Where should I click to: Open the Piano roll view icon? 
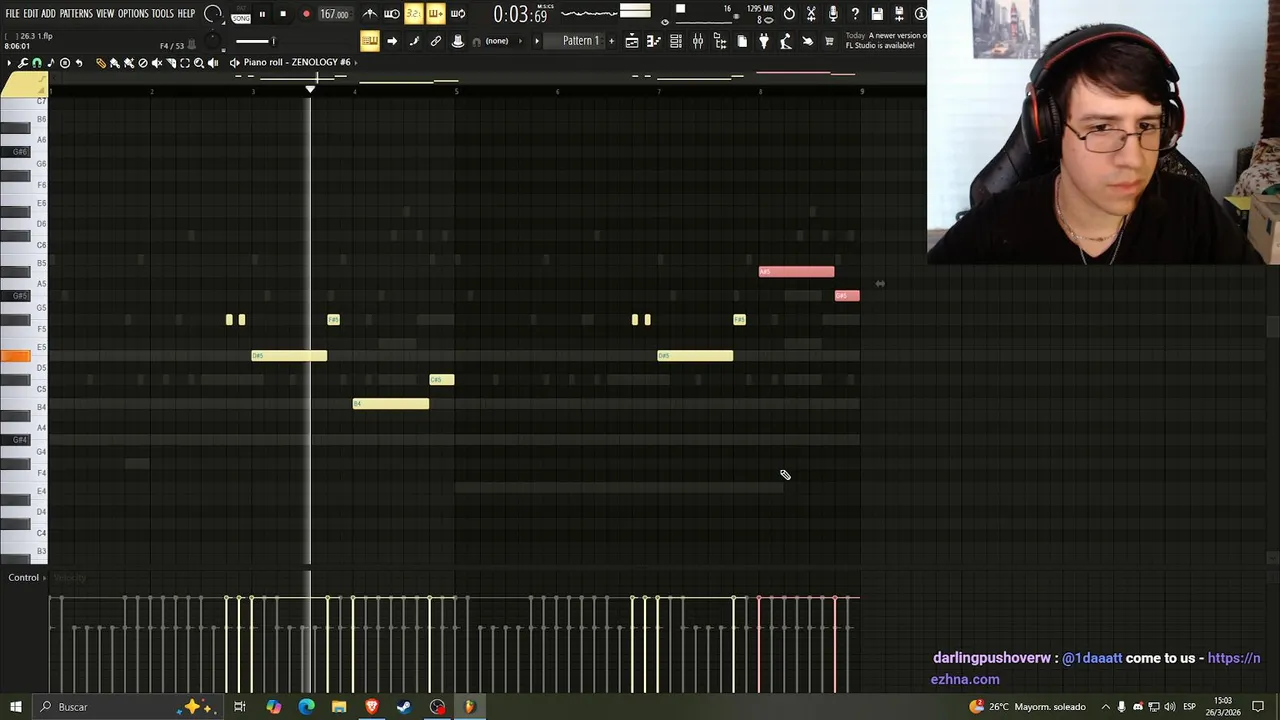654,41
